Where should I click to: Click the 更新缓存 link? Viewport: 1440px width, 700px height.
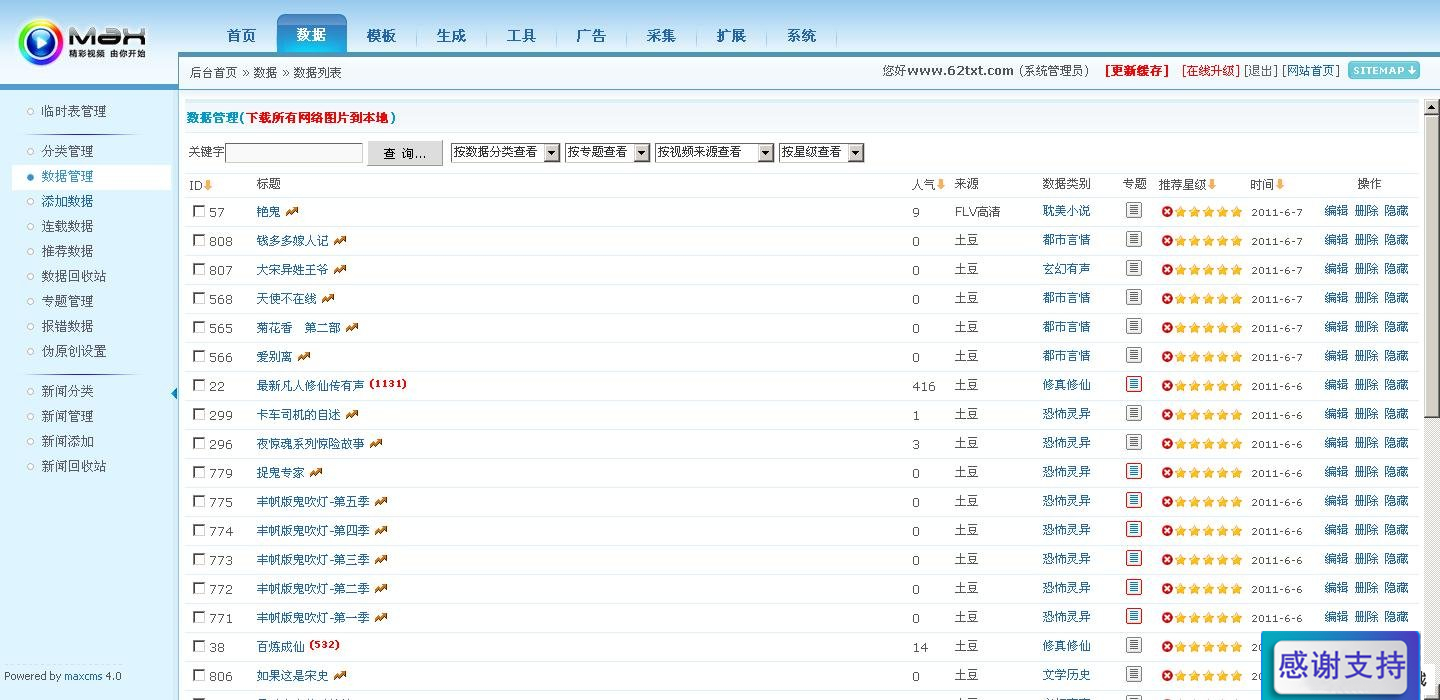(1137, 71)
